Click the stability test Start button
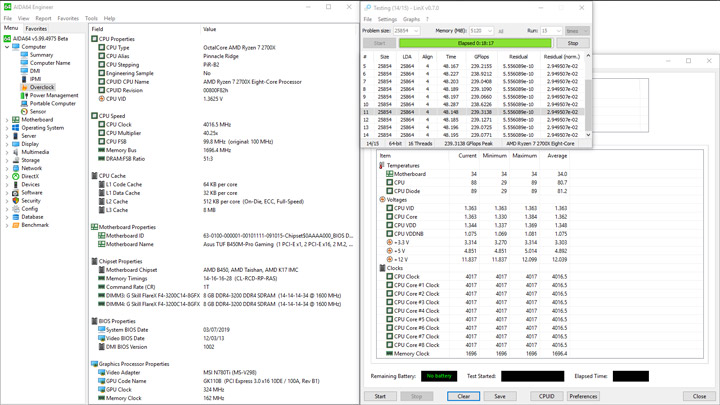Viewport: 720px width, 405px height. point(380,396)
